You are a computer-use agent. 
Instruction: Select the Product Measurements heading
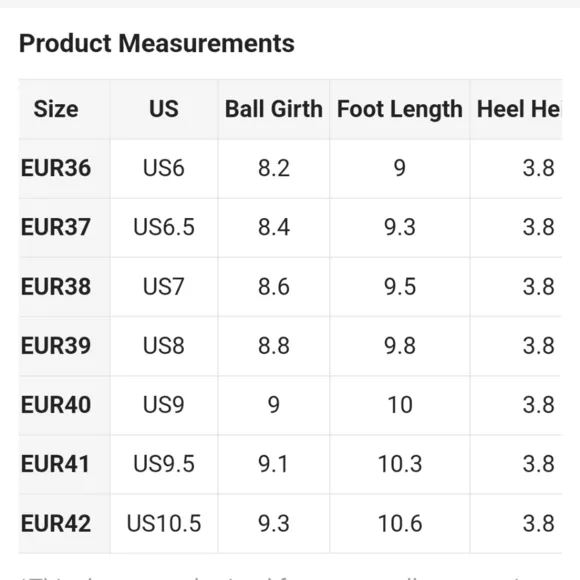[157, 43]
